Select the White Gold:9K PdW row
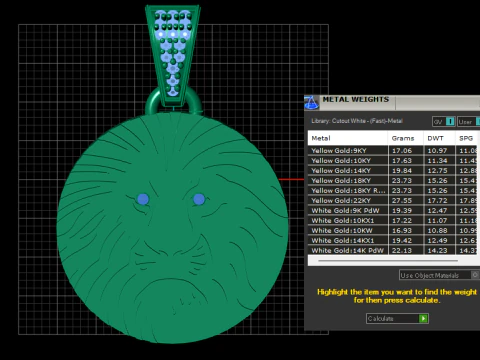This screenshot has height=360, width=480. [x=392, y=210]
